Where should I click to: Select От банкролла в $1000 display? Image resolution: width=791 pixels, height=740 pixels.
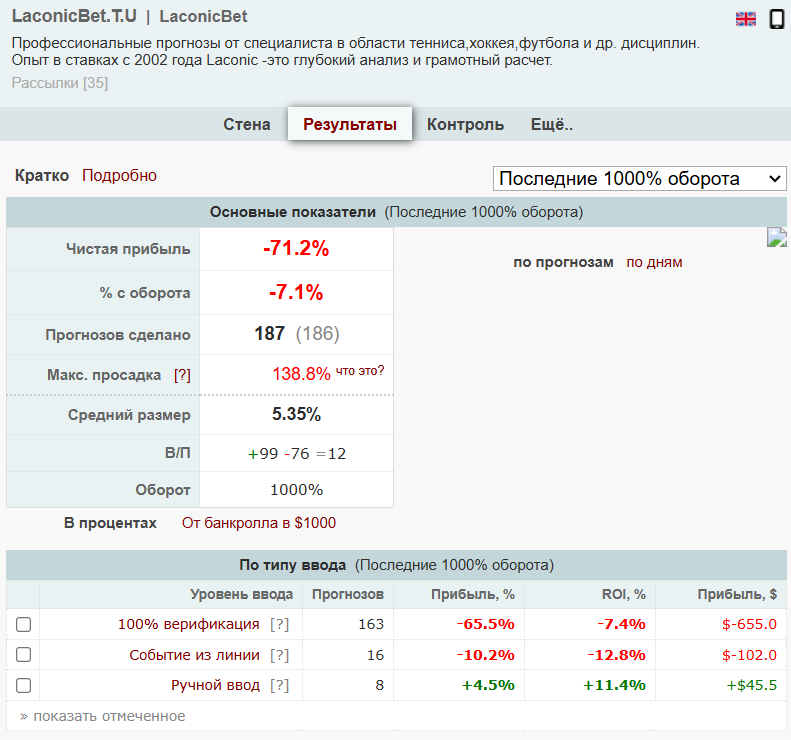(x=259, y=523)
